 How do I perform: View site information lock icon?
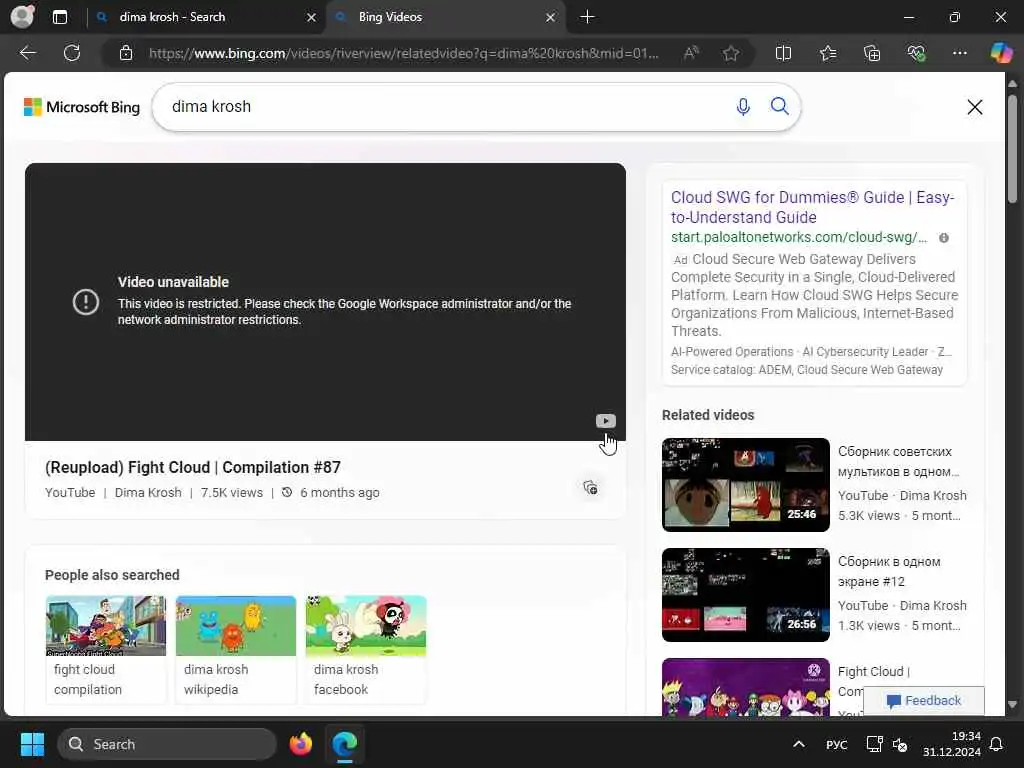click(x=126, y=53)
